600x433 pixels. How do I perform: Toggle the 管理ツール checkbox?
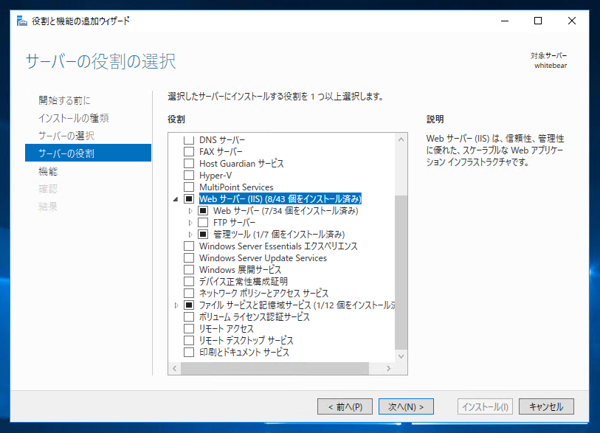pyautogui.click(x=203, y=234)
